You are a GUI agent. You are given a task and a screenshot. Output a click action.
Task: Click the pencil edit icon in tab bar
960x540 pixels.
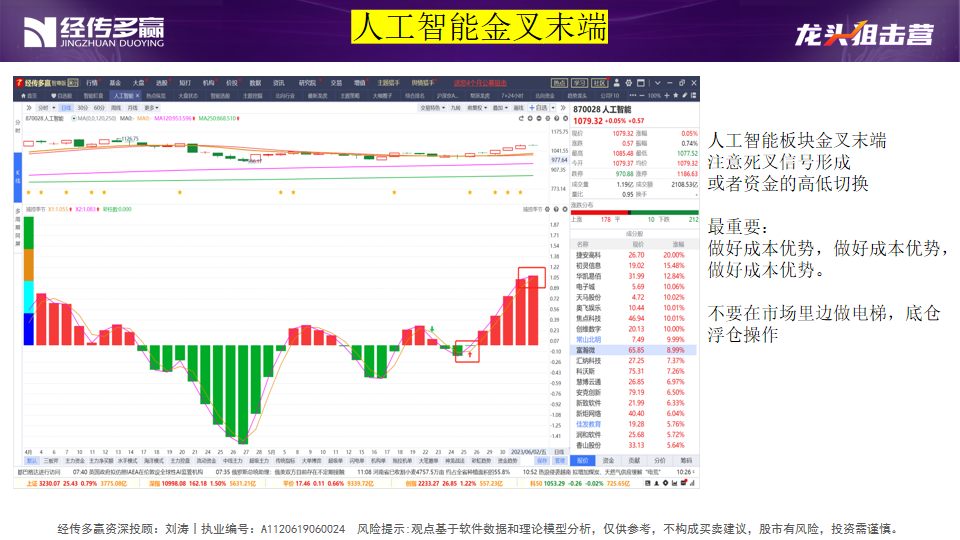[x=684, y=96]
